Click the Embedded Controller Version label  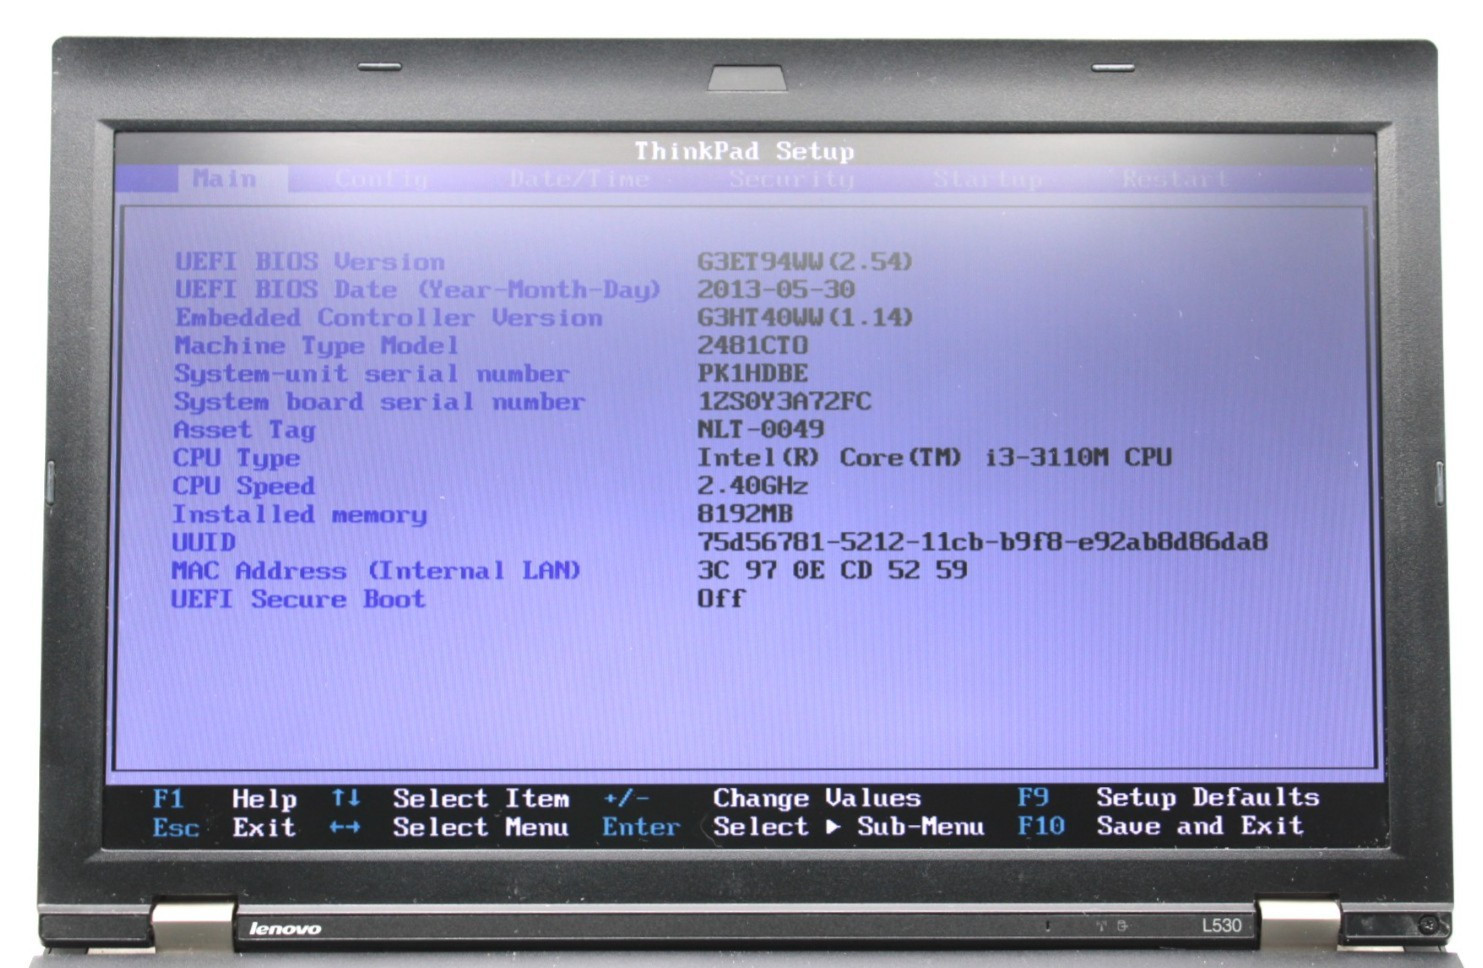[x=389, y=318]
